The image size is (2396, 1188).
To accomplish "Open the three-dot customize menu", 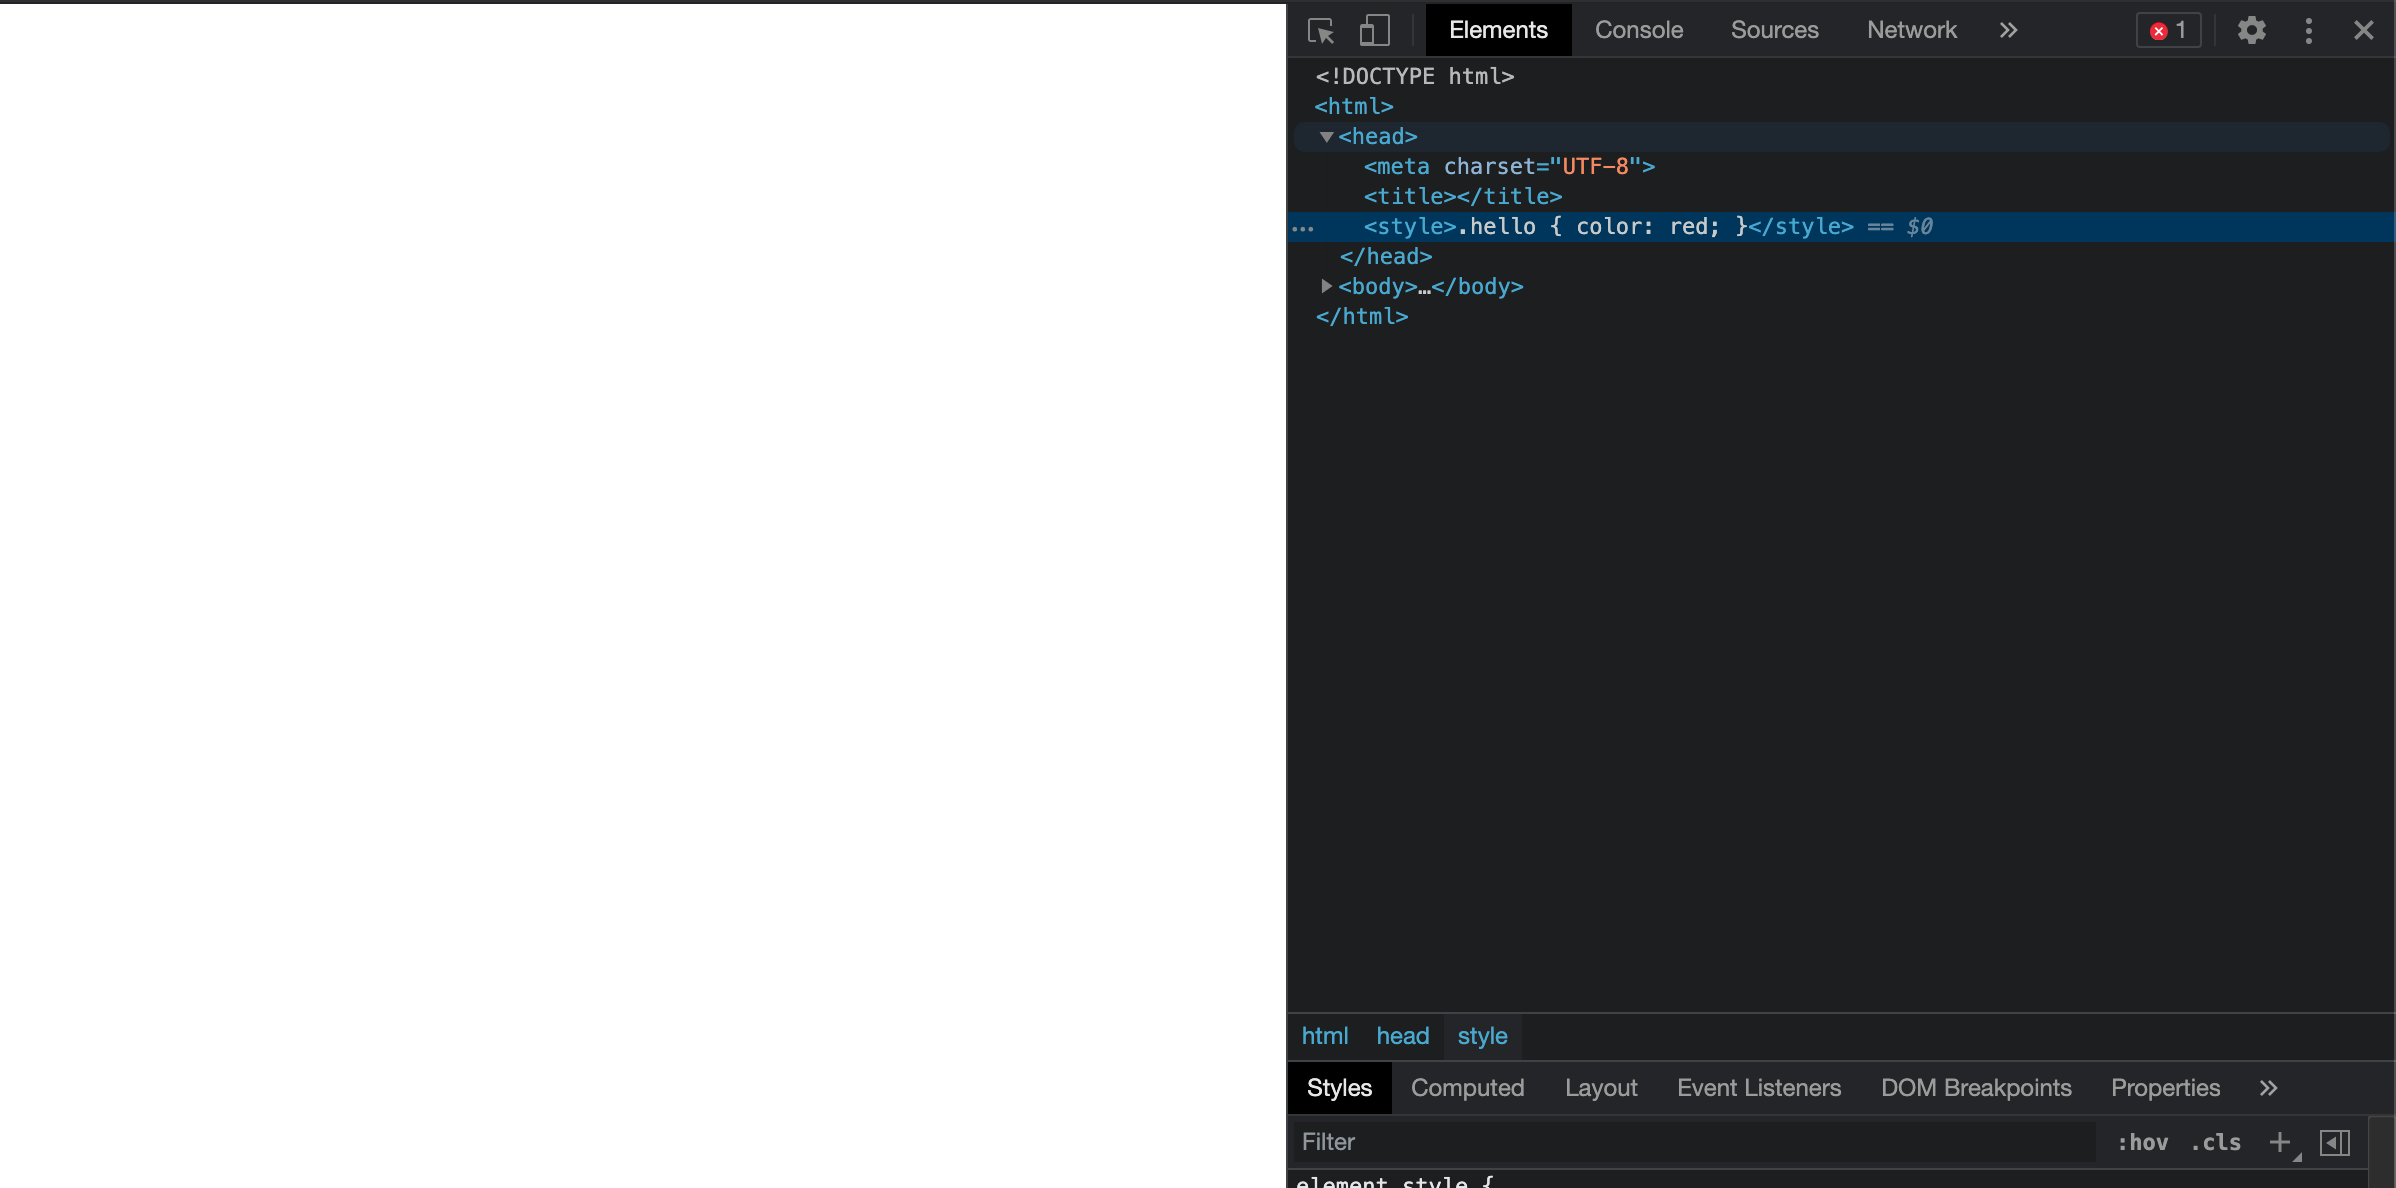I will (2308, 30).
